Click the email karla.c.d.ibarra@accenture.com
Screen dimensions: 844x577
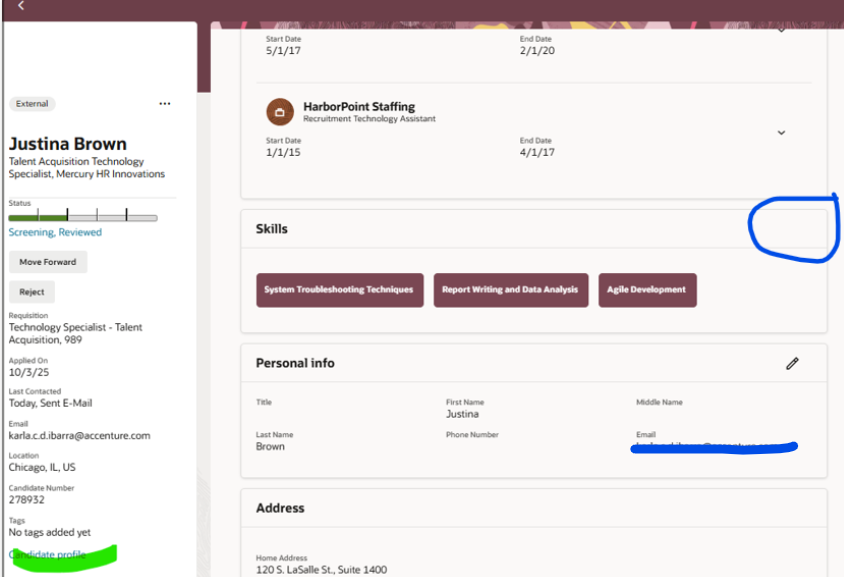coord(80,435)
